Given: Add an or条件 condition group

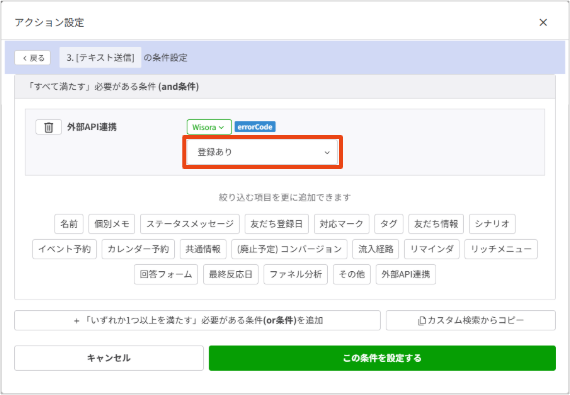Looking at the screenshot, I should pos(197,321).
